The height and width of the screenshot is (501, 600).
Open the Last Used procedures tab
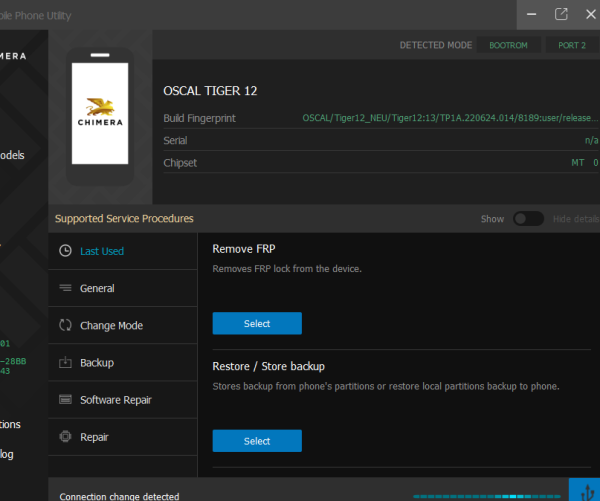[x=123, y=251]
